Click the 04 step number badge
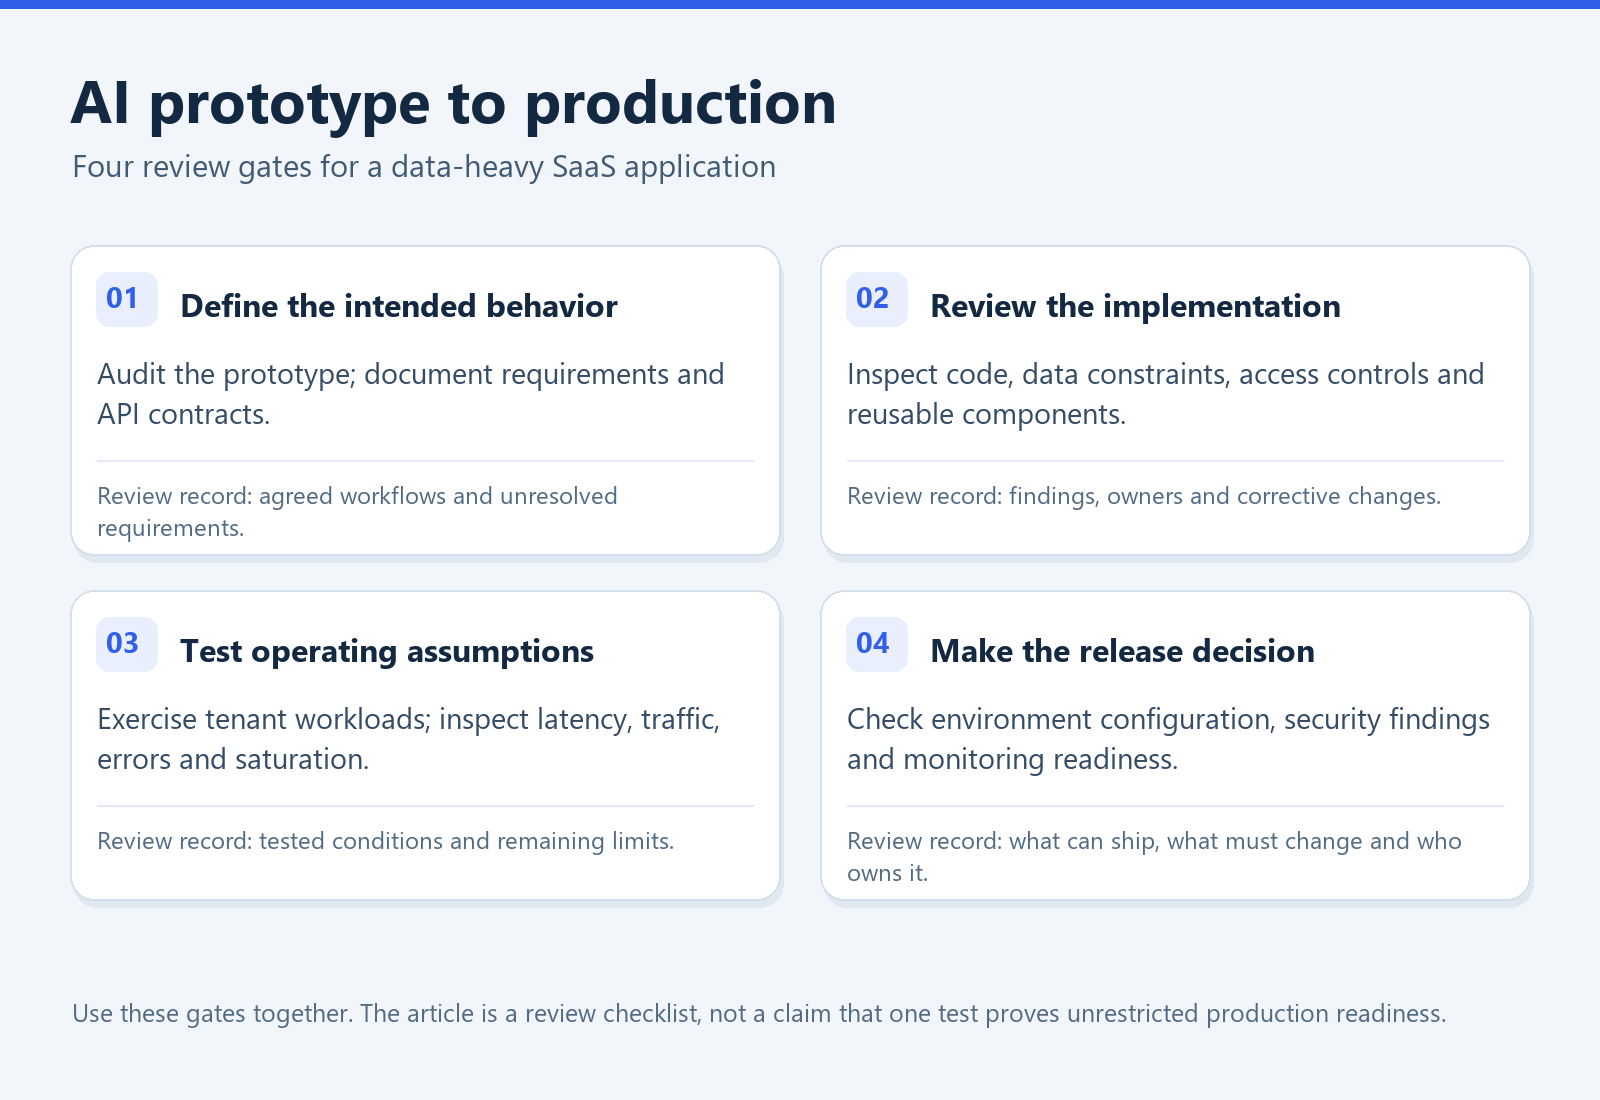The width and height of the screenshot is (1600, 1100). pyautogui.click(x=877, y=644)
